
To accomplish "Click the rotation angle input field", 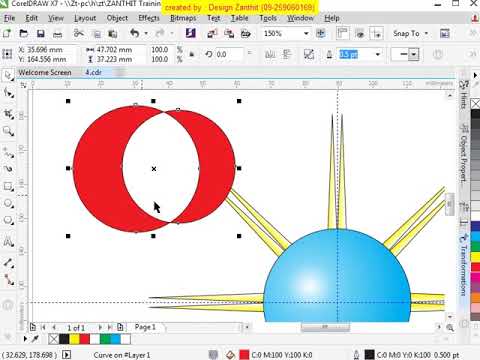I will pos(229,54).
